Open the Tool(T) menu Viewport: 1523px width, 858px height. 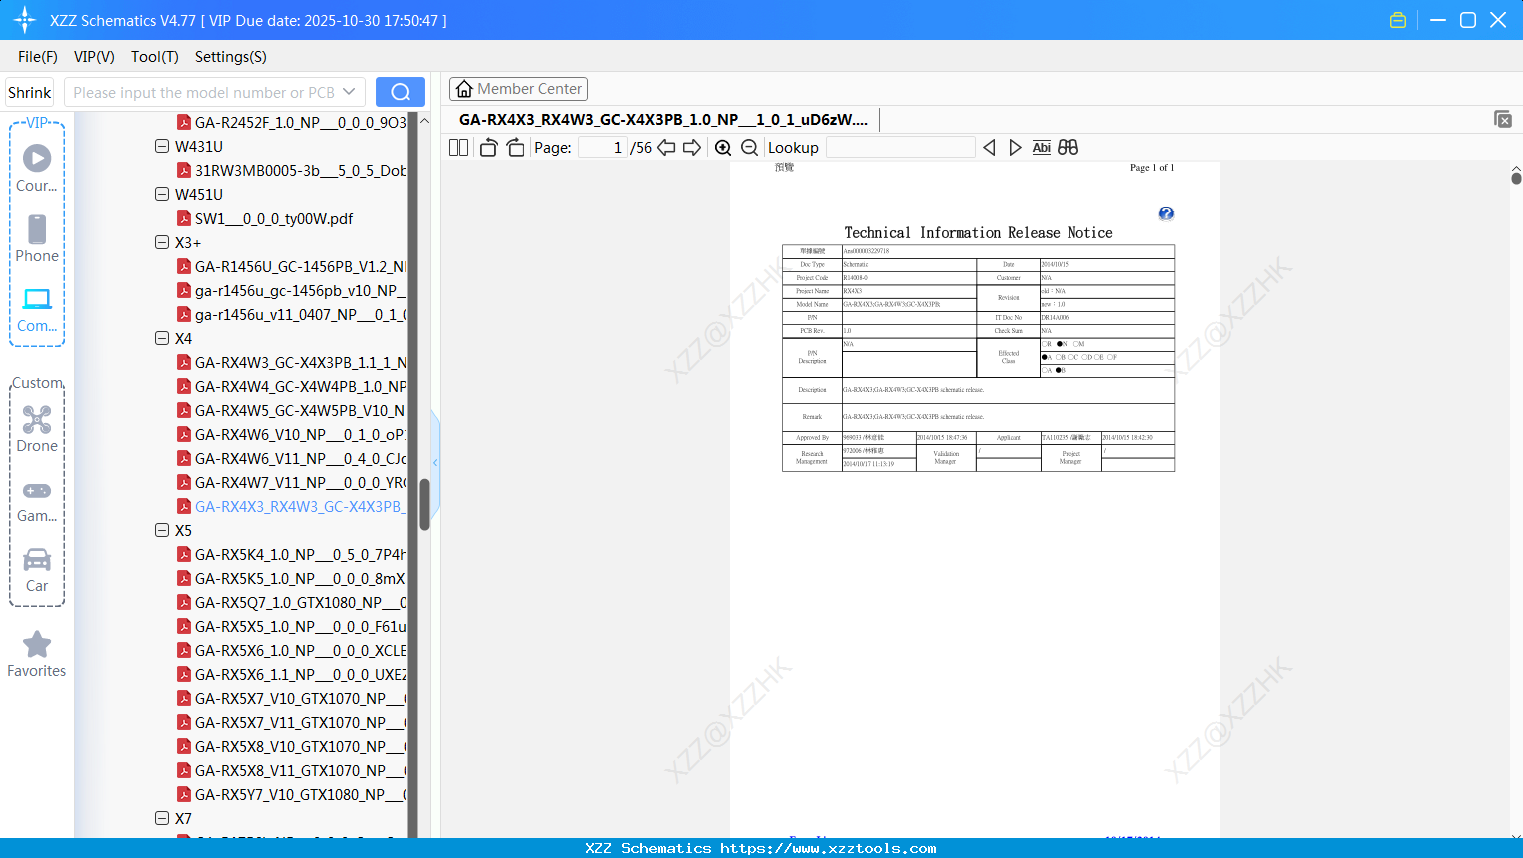(155, 57)
